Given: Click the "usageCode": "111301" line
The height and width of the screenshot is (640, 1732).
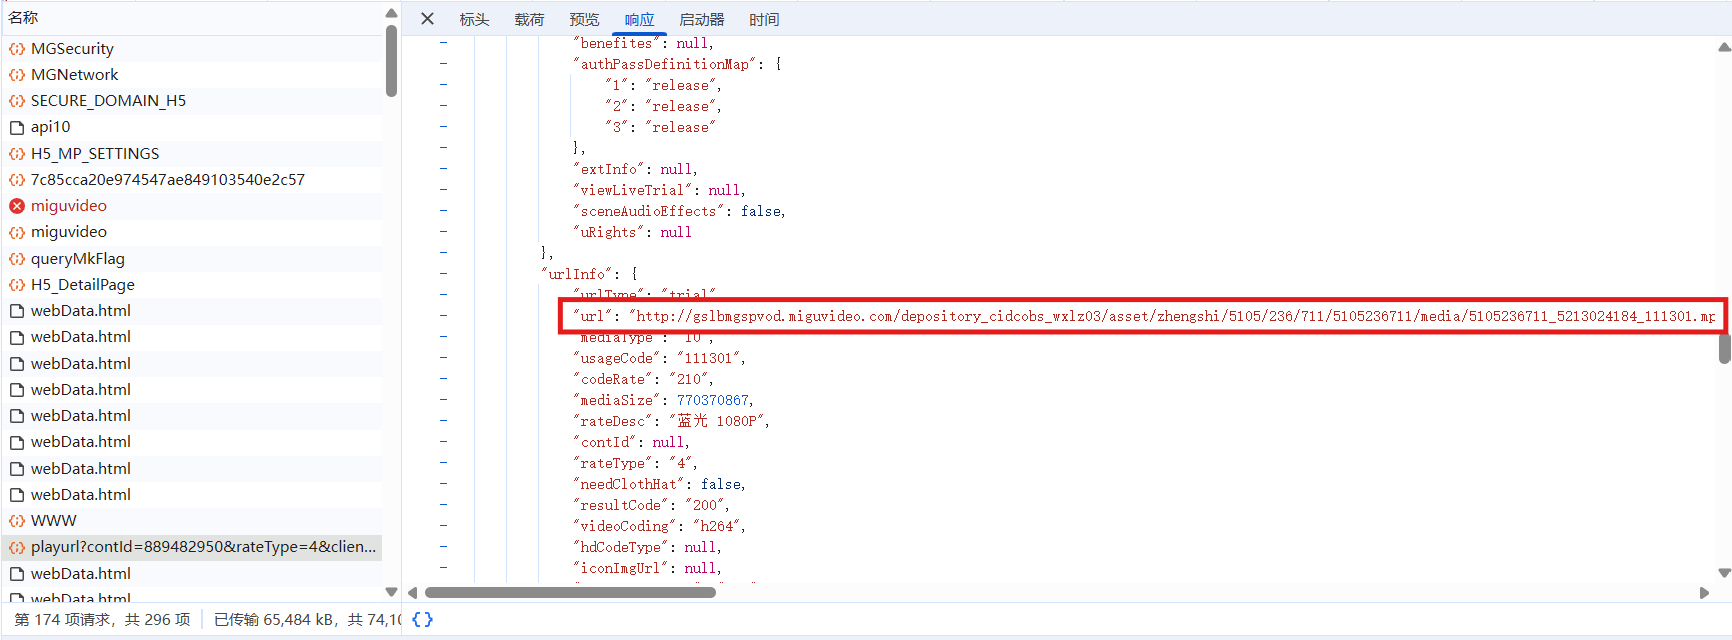Looking at the screenshot, I should pos(659,358).
